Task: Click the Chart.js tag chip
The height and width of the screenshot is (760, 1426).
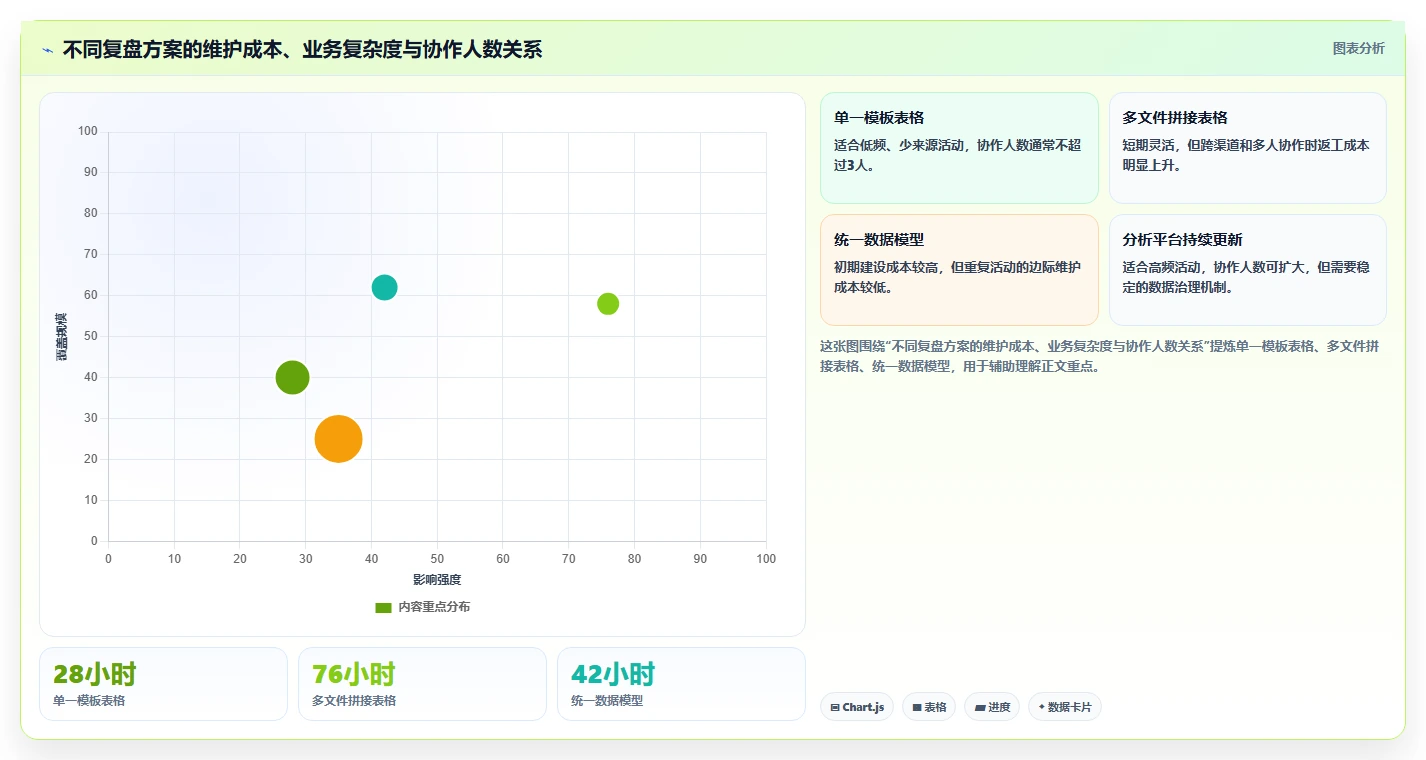Action: (857, 707)
